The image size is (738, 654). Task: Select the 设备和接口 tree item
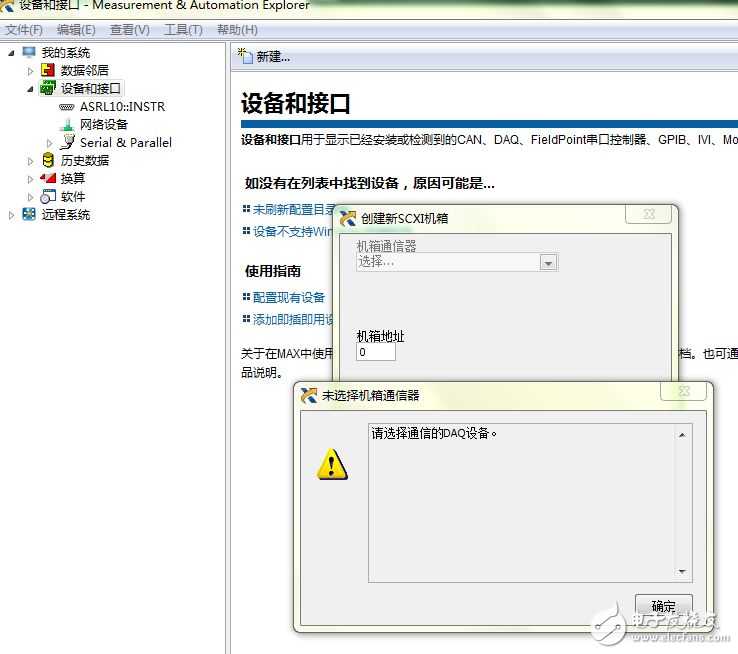coord(90,88)
